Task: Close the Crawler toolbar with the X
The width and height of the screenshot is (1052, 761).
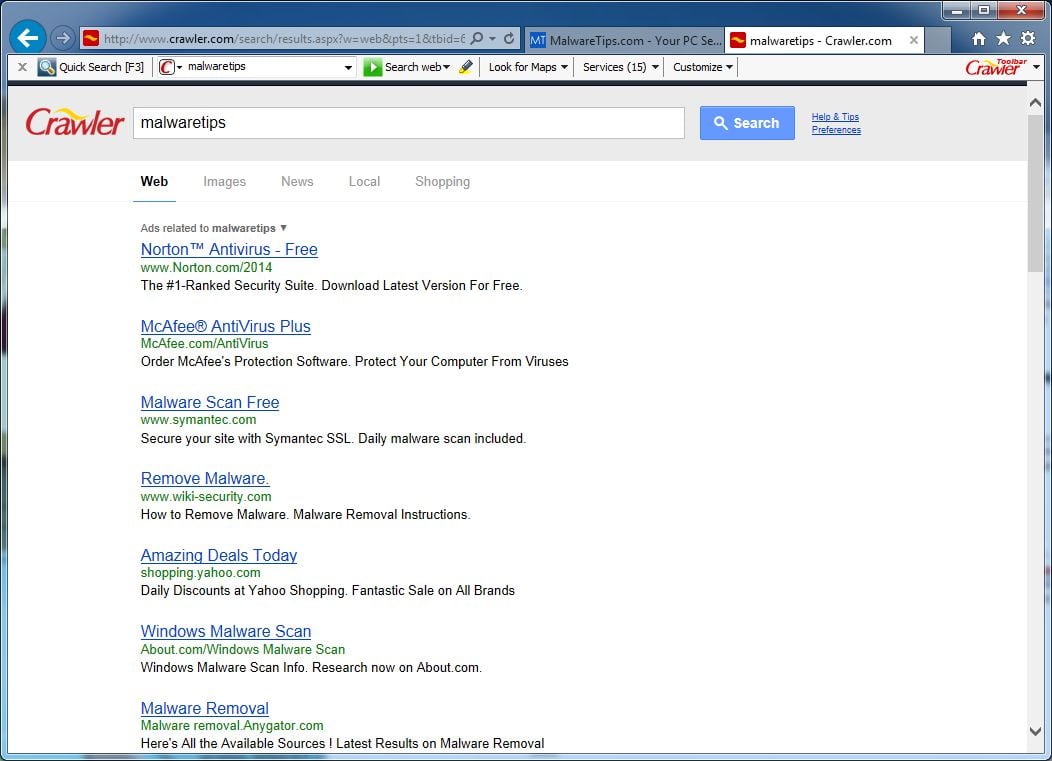Action: (x=22, y=66)
